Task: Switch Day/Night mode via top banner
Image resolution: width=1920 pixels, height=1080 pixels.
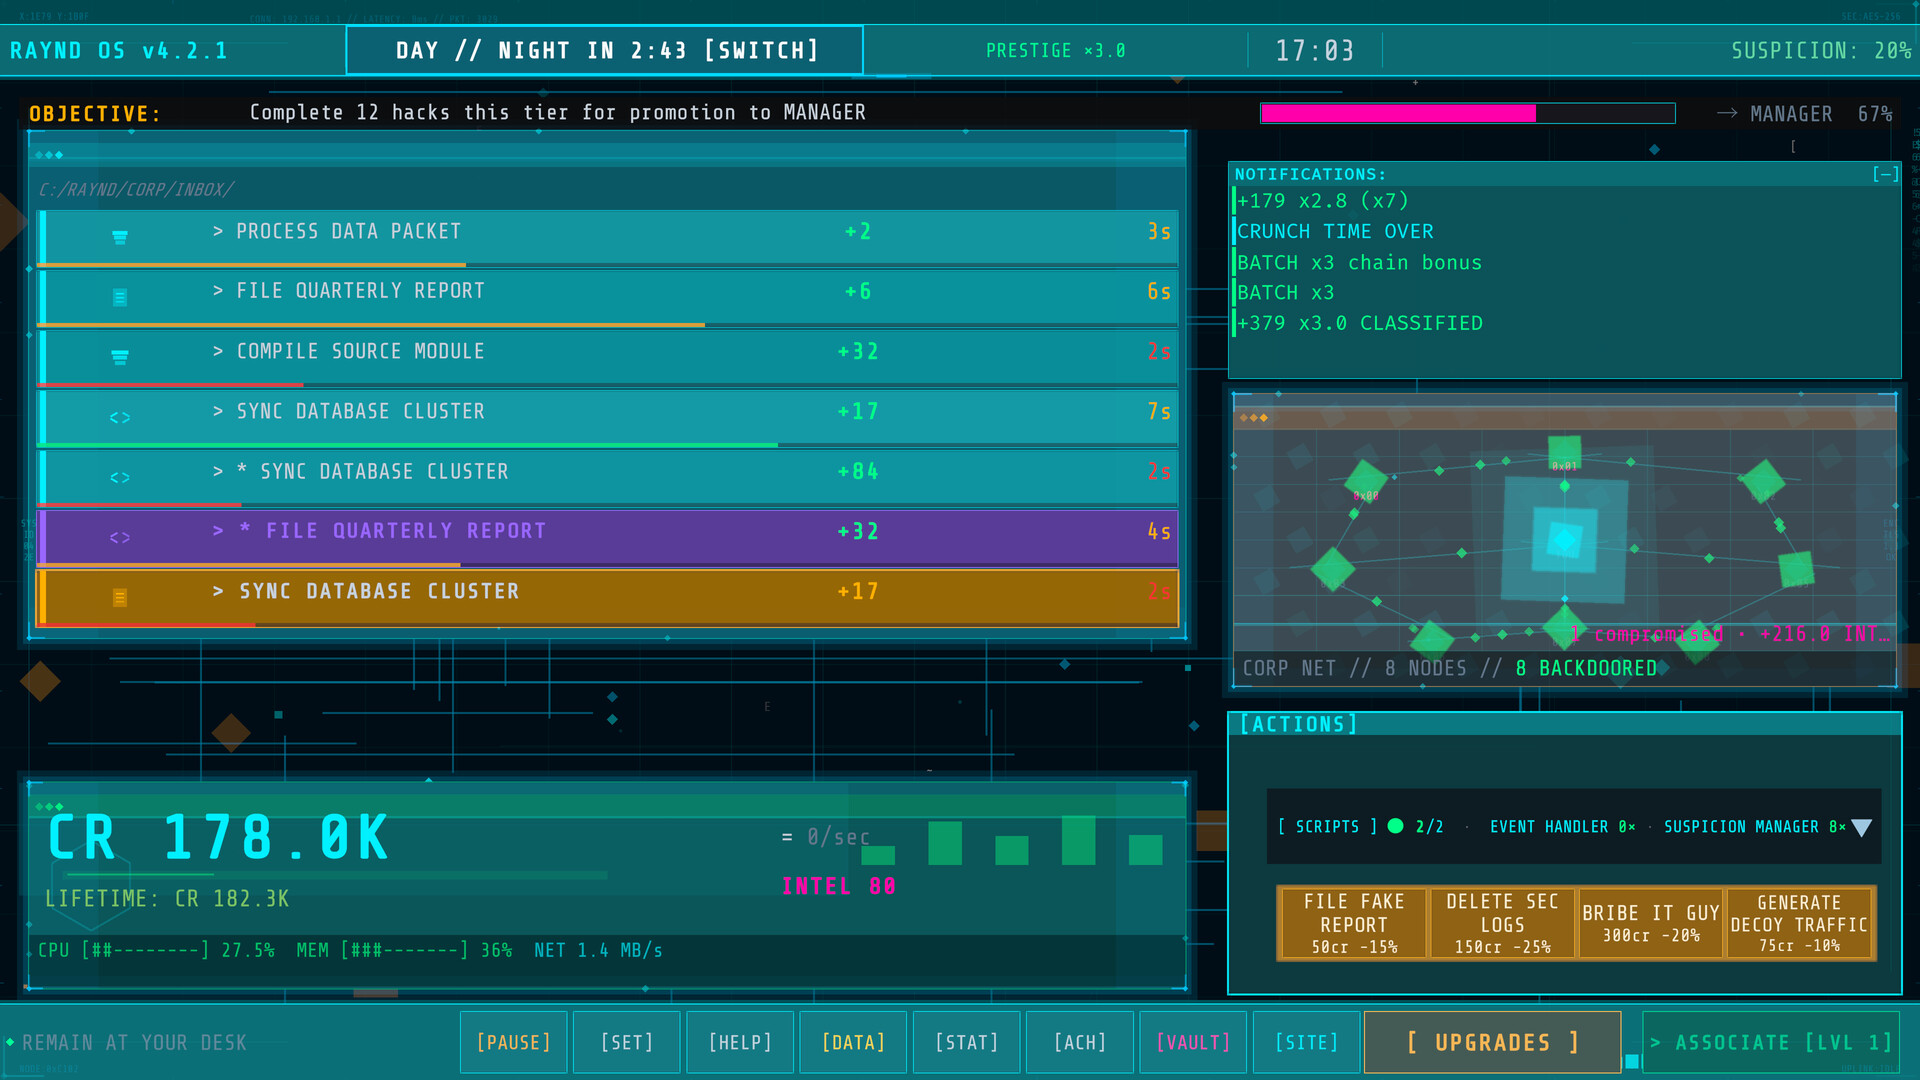Action: [605, 50]
